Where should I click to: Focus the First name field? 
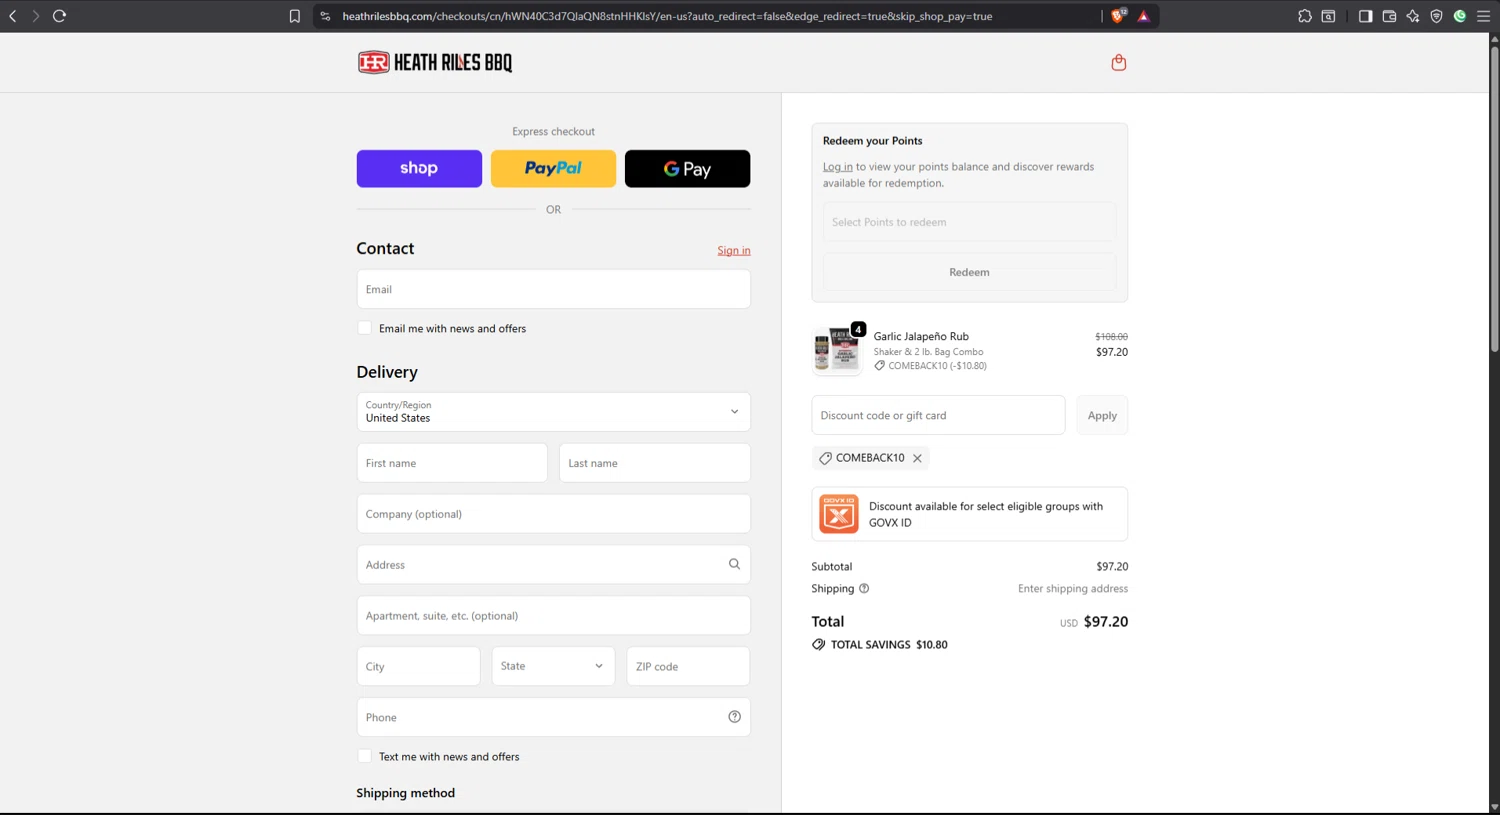(452, 463)
